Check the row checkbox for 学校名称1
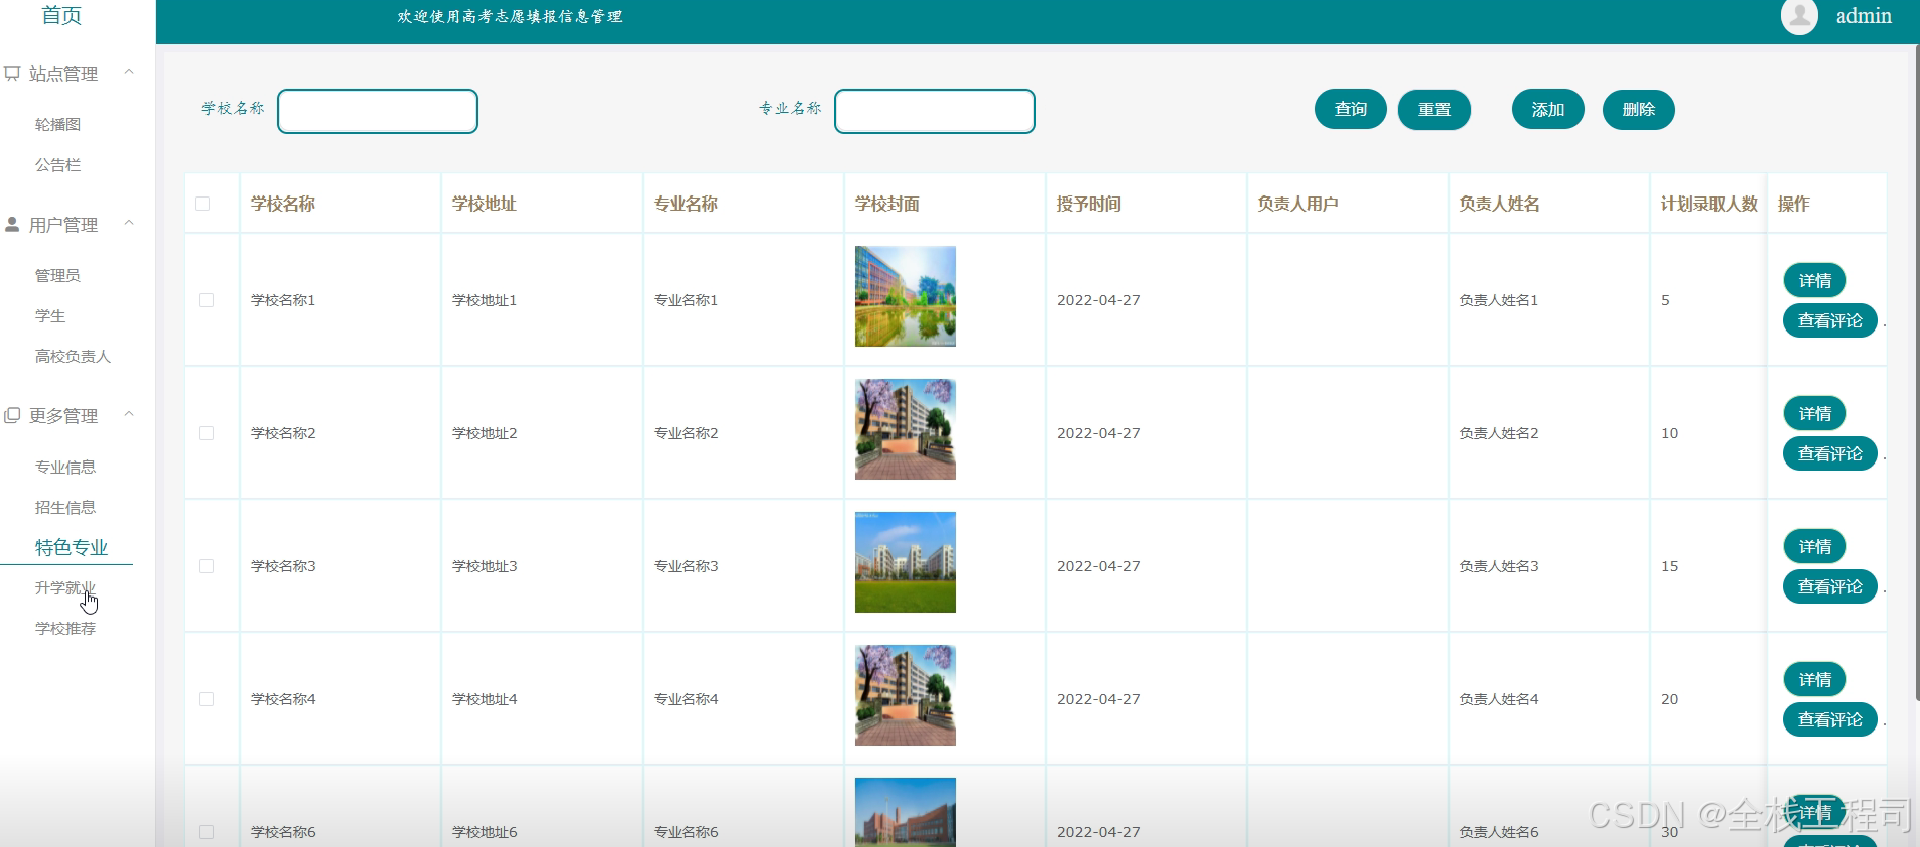The height and width of the screenshot is (847, 1920). 207,300
